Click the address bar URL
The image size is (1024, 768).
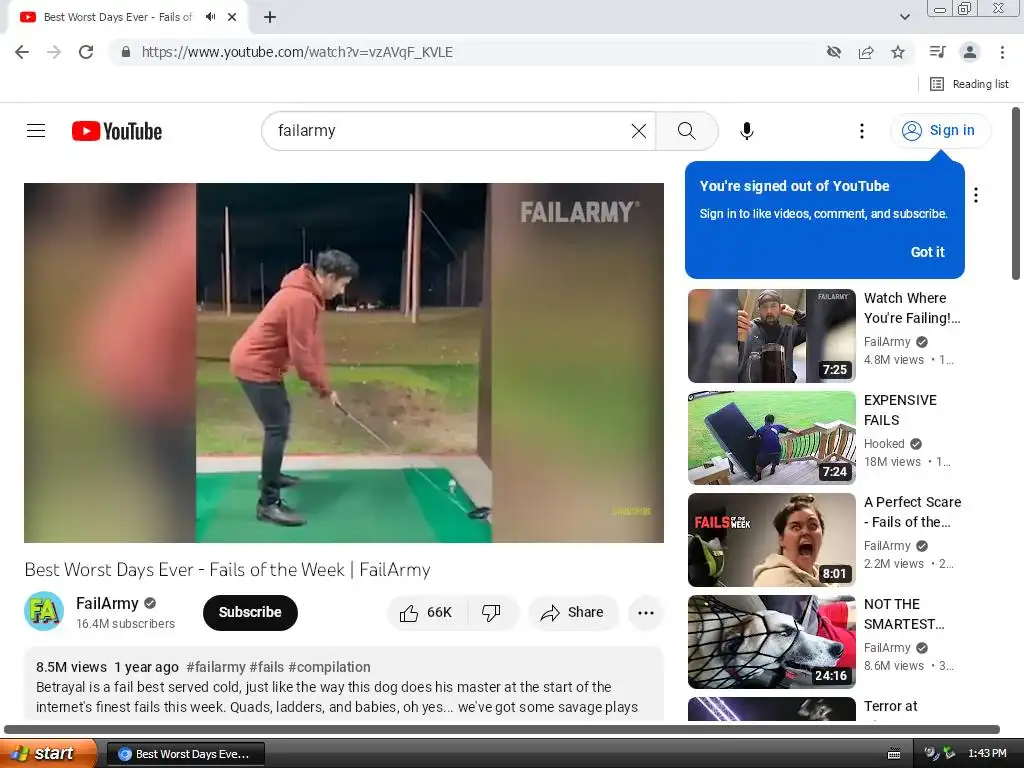[297, 52]
